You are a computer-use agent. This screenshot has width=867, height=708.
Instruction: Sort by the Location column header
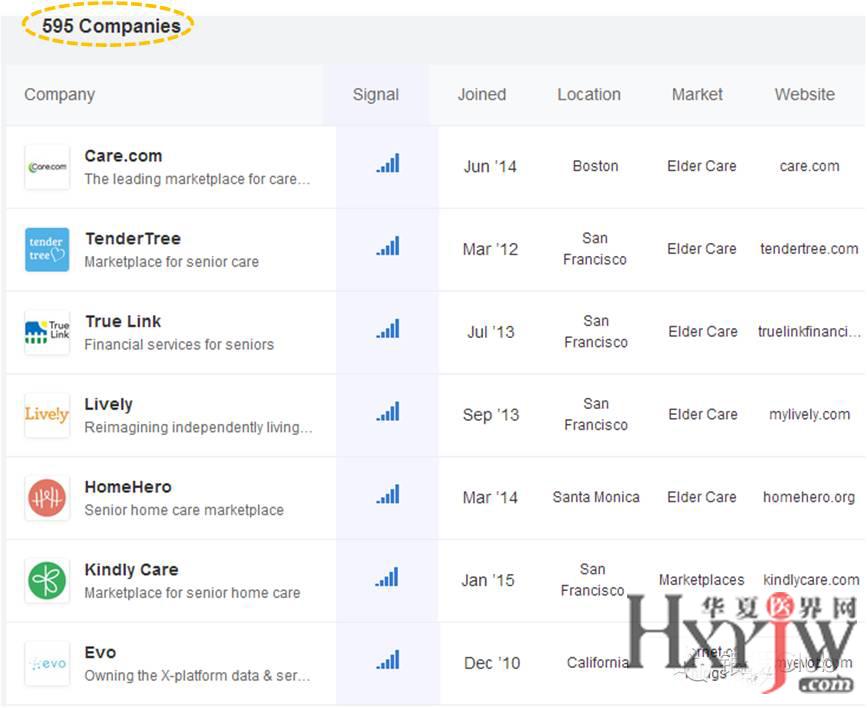pyautogui.click(x=589, y=95)
